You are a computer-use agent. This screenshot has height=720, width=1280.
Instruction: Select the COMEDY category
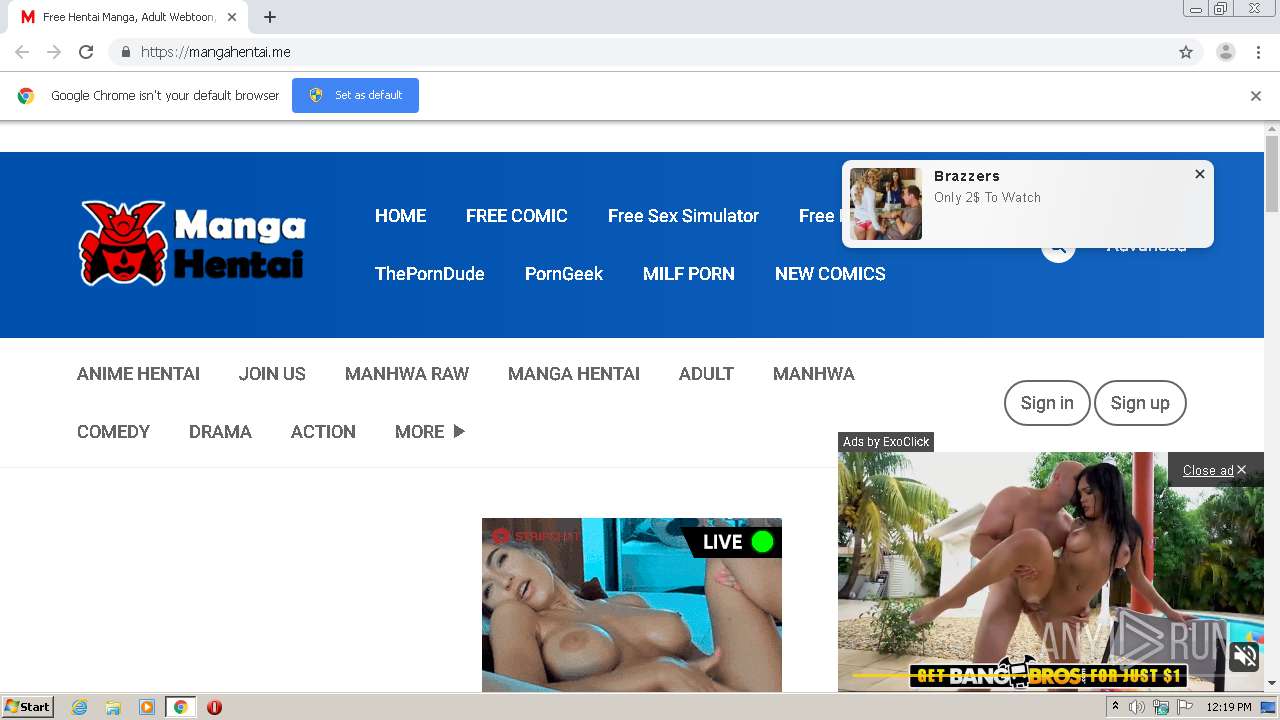point(113,432)
